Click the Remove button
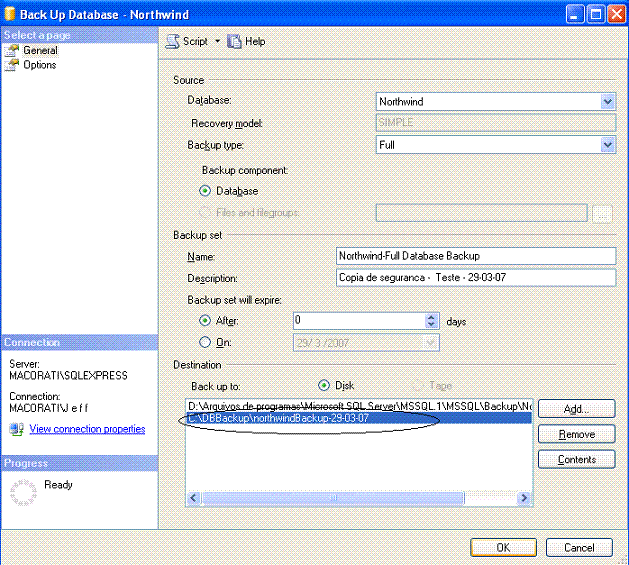Viewport: 629px width, 565px height. 576,434
